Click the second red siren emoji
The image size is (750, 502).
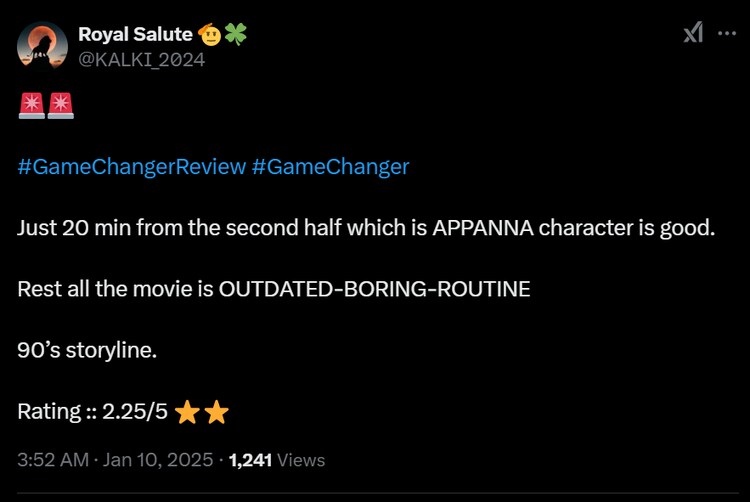[61, 105]
